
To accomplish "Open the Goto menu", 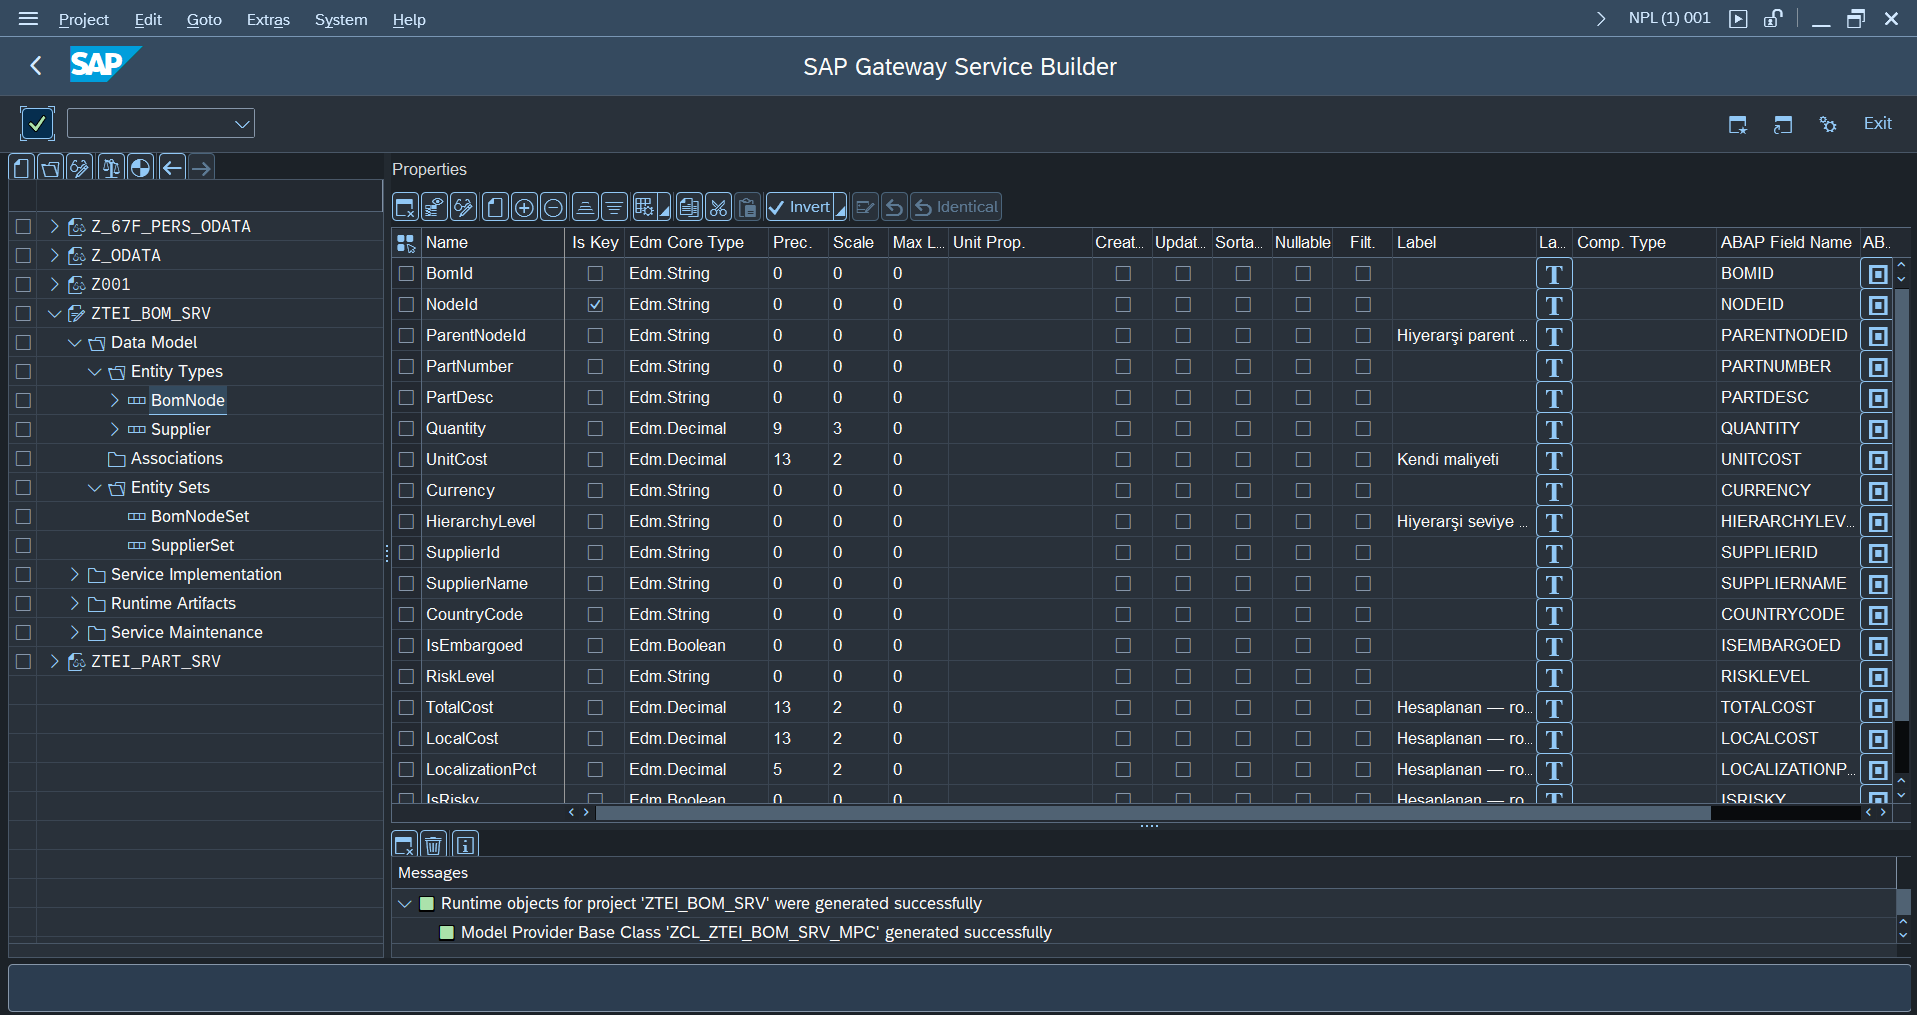I will pyautogui.click(x=204, y=19).
